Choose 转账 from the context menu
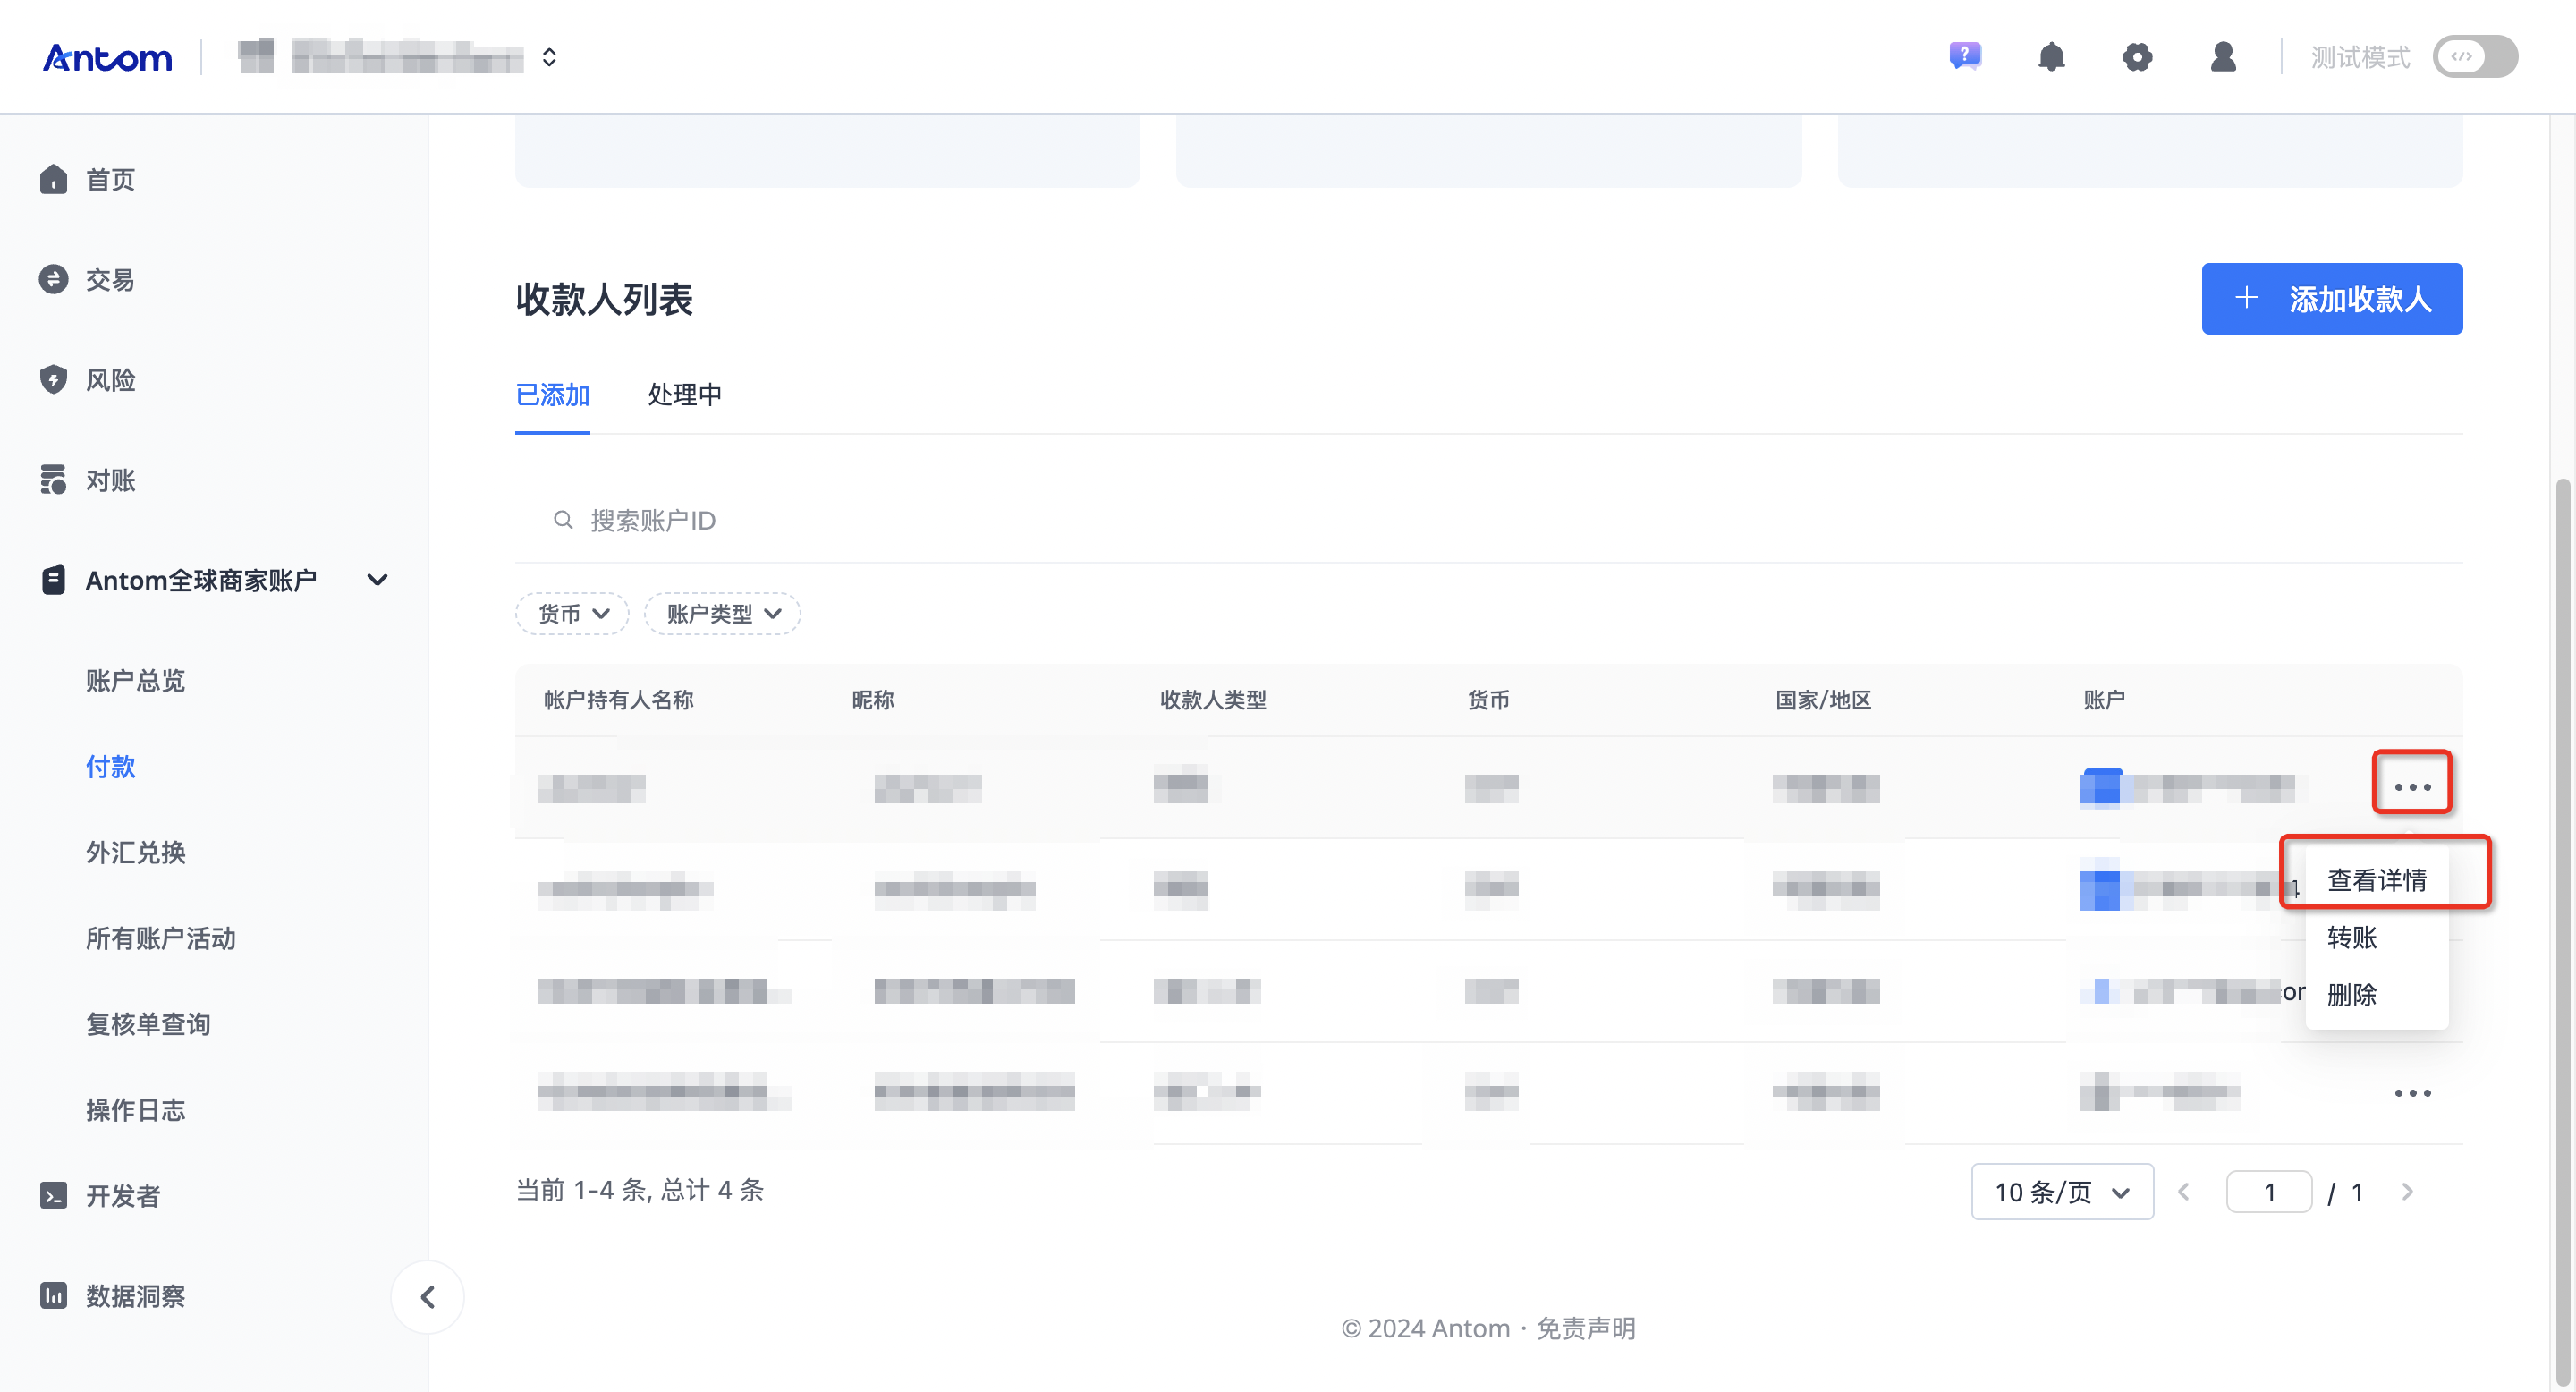This screenshot has width=2576, height=1392. [x=2351, y=937]
